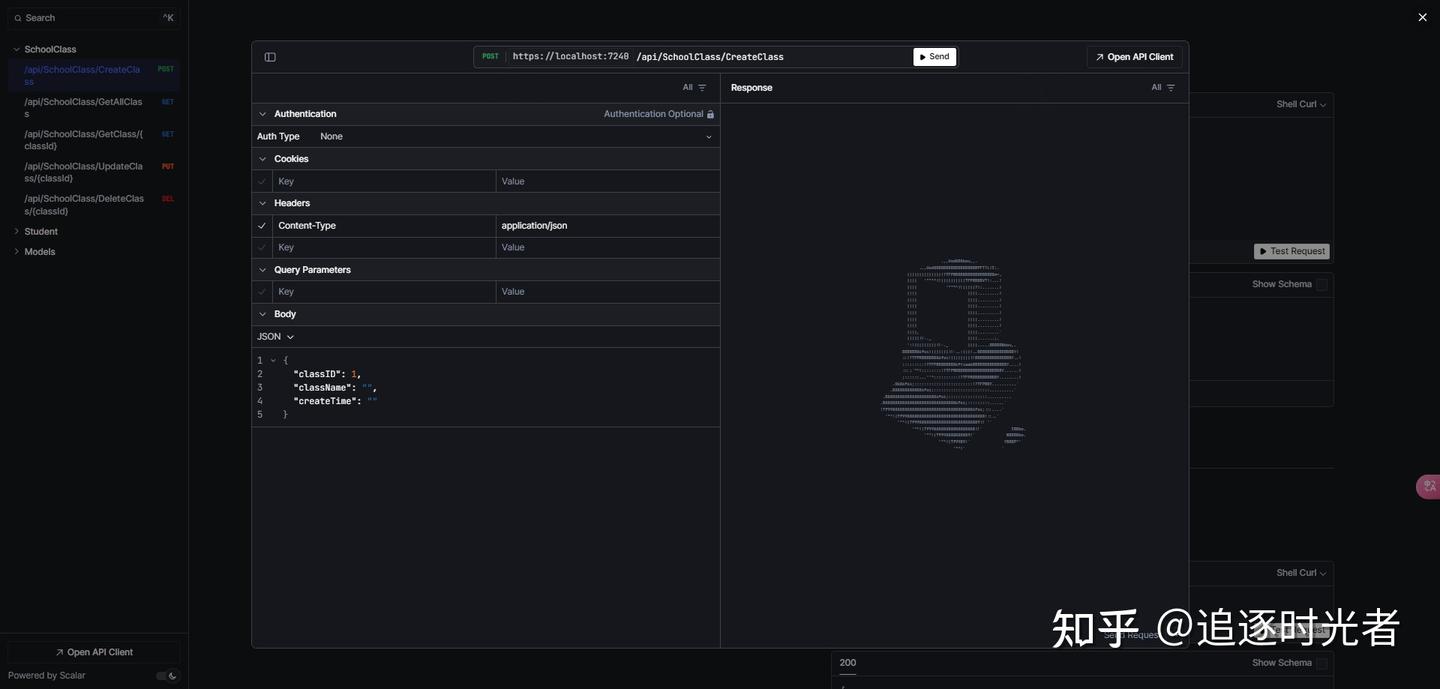Toggle dark mode next to Powered by Scalar
Screen dimensions: 1440x689
pyautogui.click(x=163, y=673)
